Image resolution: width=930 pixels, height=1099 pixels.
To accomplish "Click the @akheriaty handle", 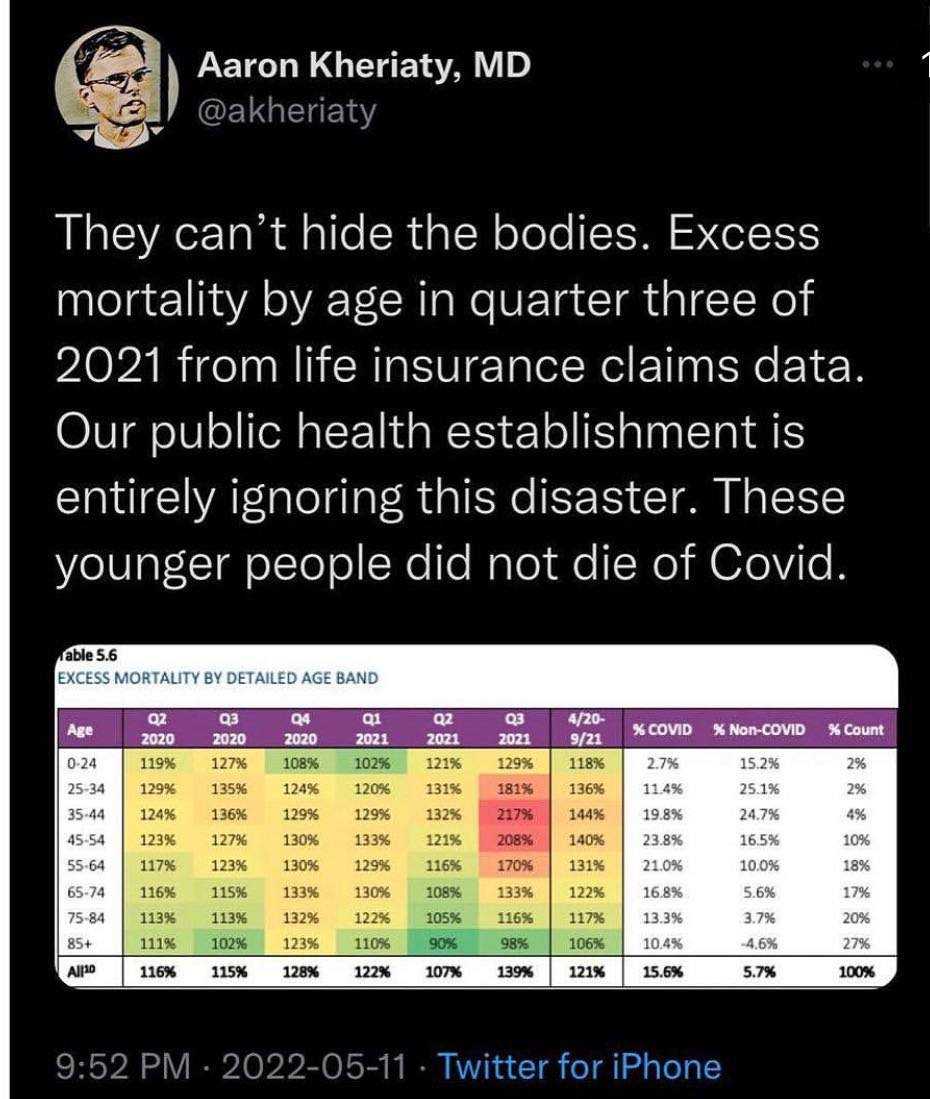I will pyautogui.click(x=288, y=110).
